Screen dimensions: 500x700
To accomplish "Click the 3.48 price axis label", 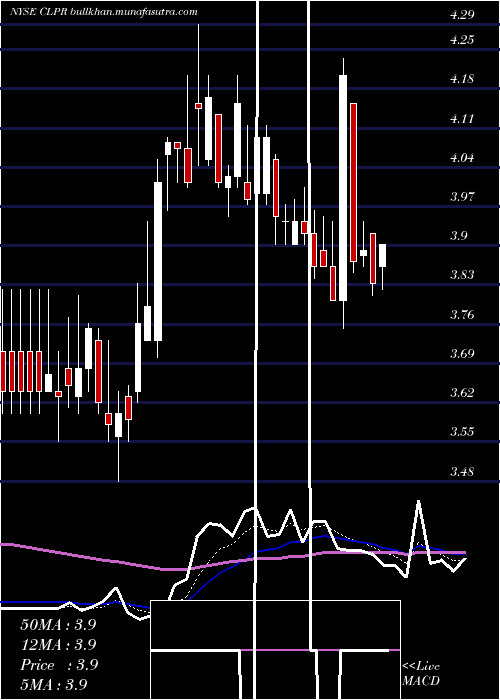I will (462, 471).
